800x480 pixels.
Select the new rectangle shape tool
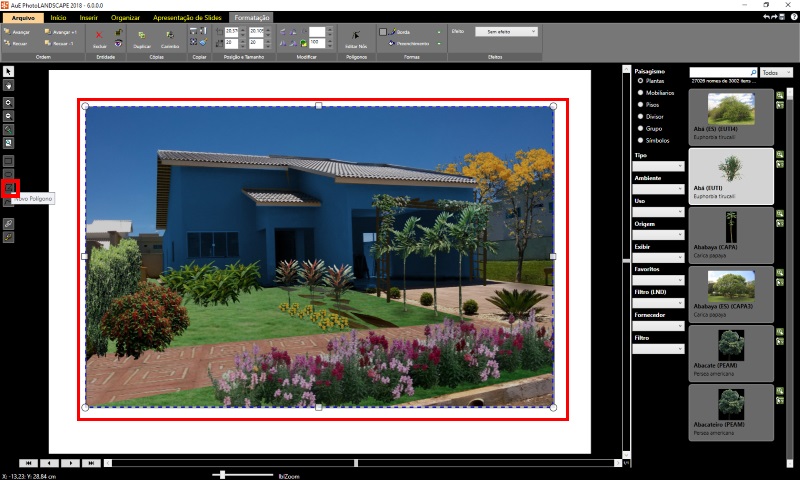coord(8,161)
